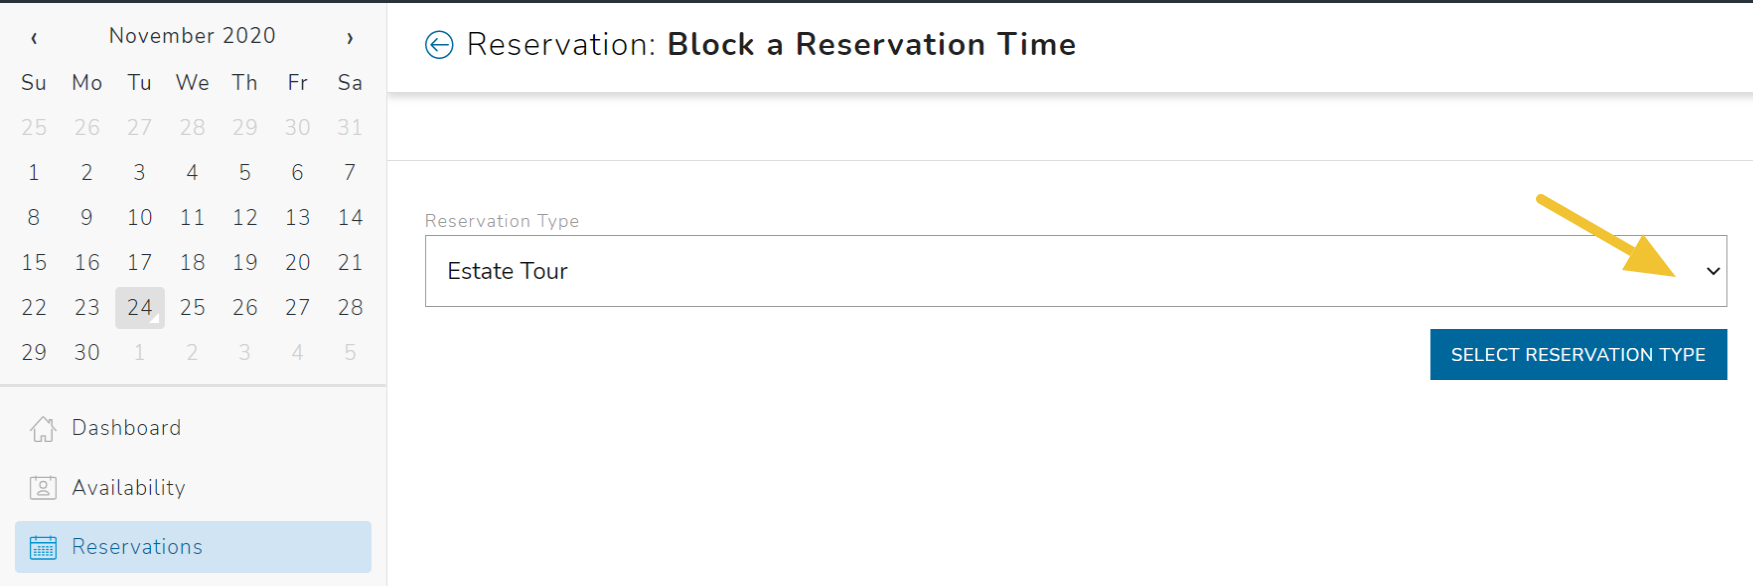1753x586 pixels.
Task: Open Availability using the person icon
Action: [42, 487]
